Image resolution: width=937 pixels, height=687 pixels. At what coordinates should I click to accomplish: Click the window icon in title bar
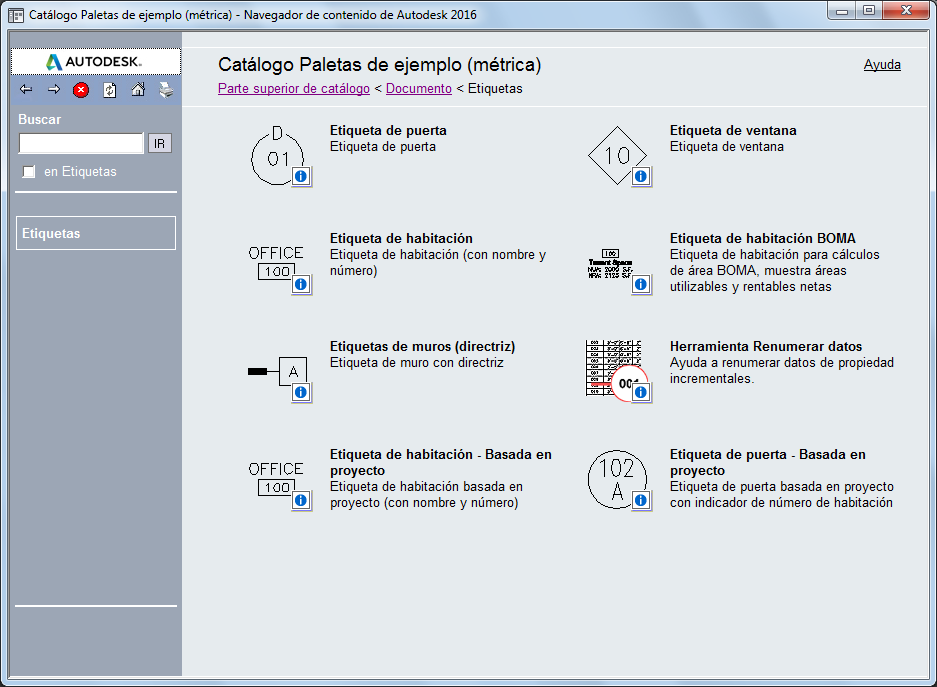pos(16,15)
